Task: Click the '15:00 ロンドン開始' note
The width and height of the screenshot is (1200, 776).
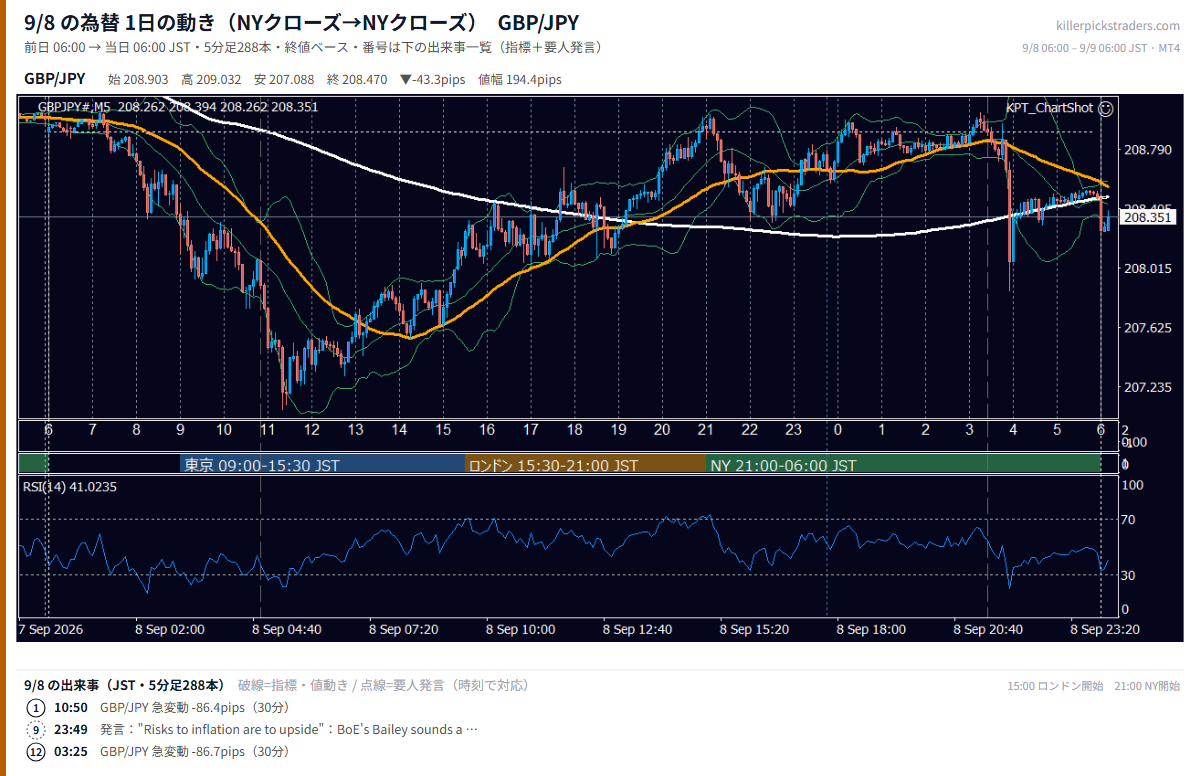Action: (1056, 686)
